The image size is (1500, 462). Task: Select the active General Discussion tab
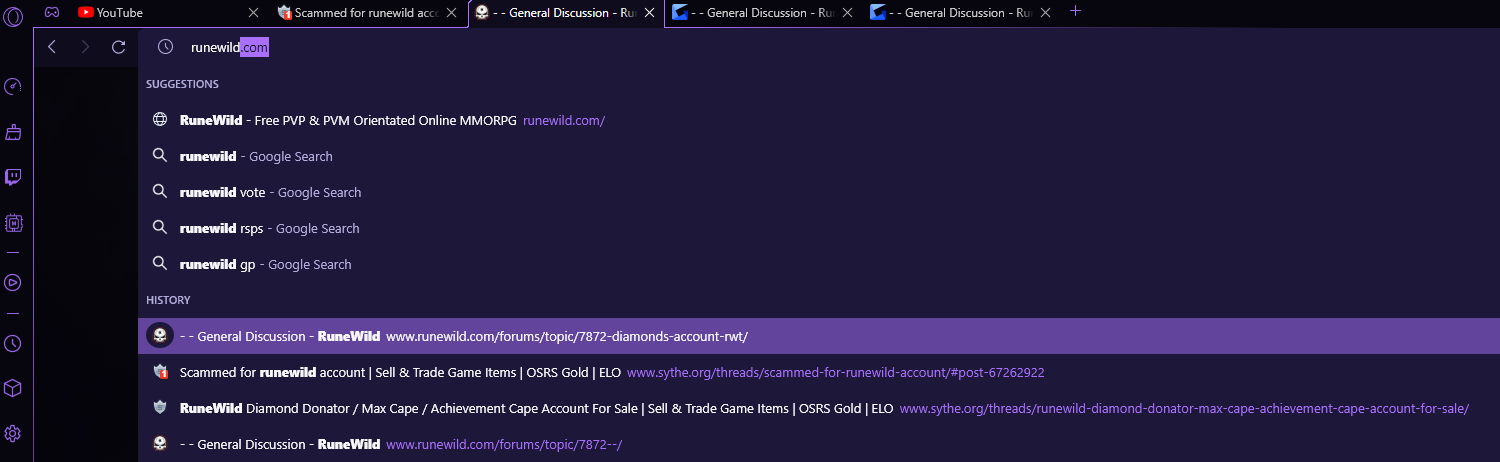click(x=565, y=13)
